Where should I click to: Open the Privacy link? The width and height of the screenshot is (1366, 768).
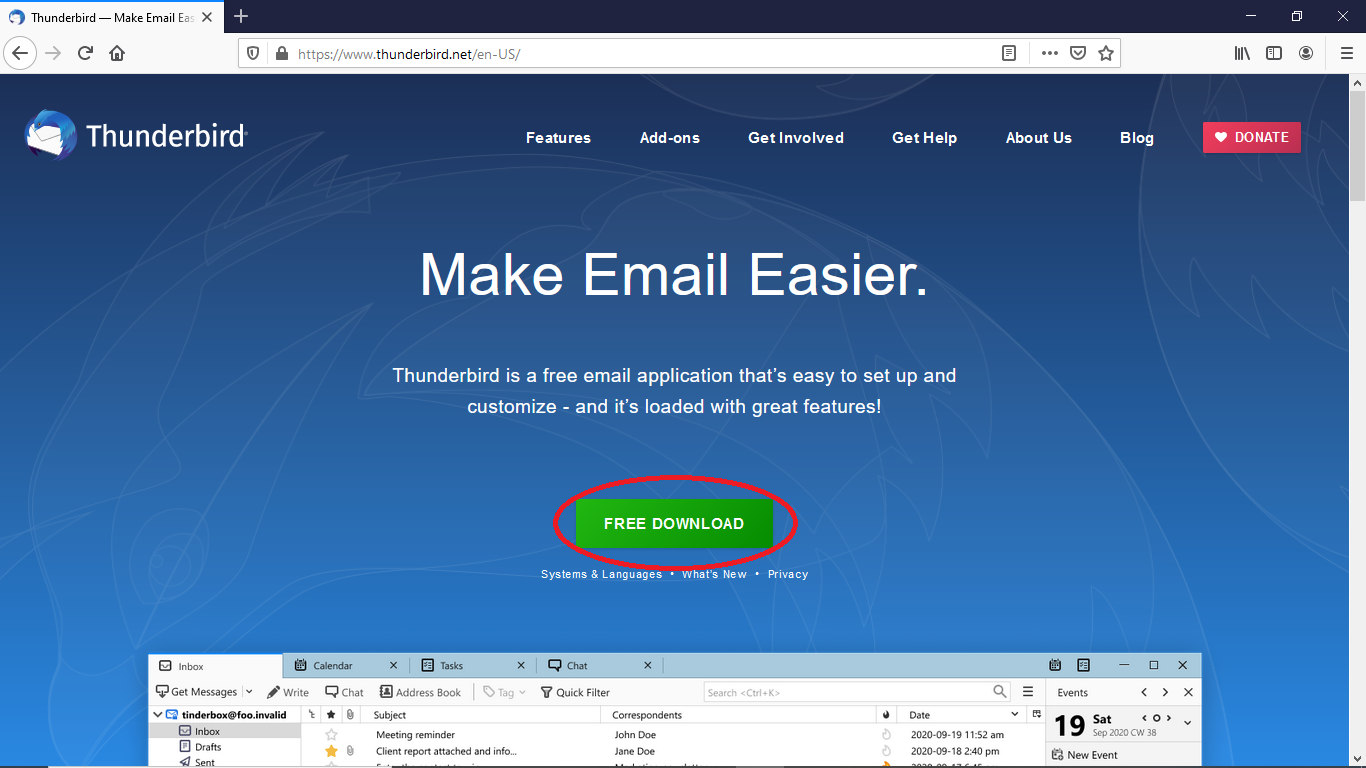coord(788,574)
